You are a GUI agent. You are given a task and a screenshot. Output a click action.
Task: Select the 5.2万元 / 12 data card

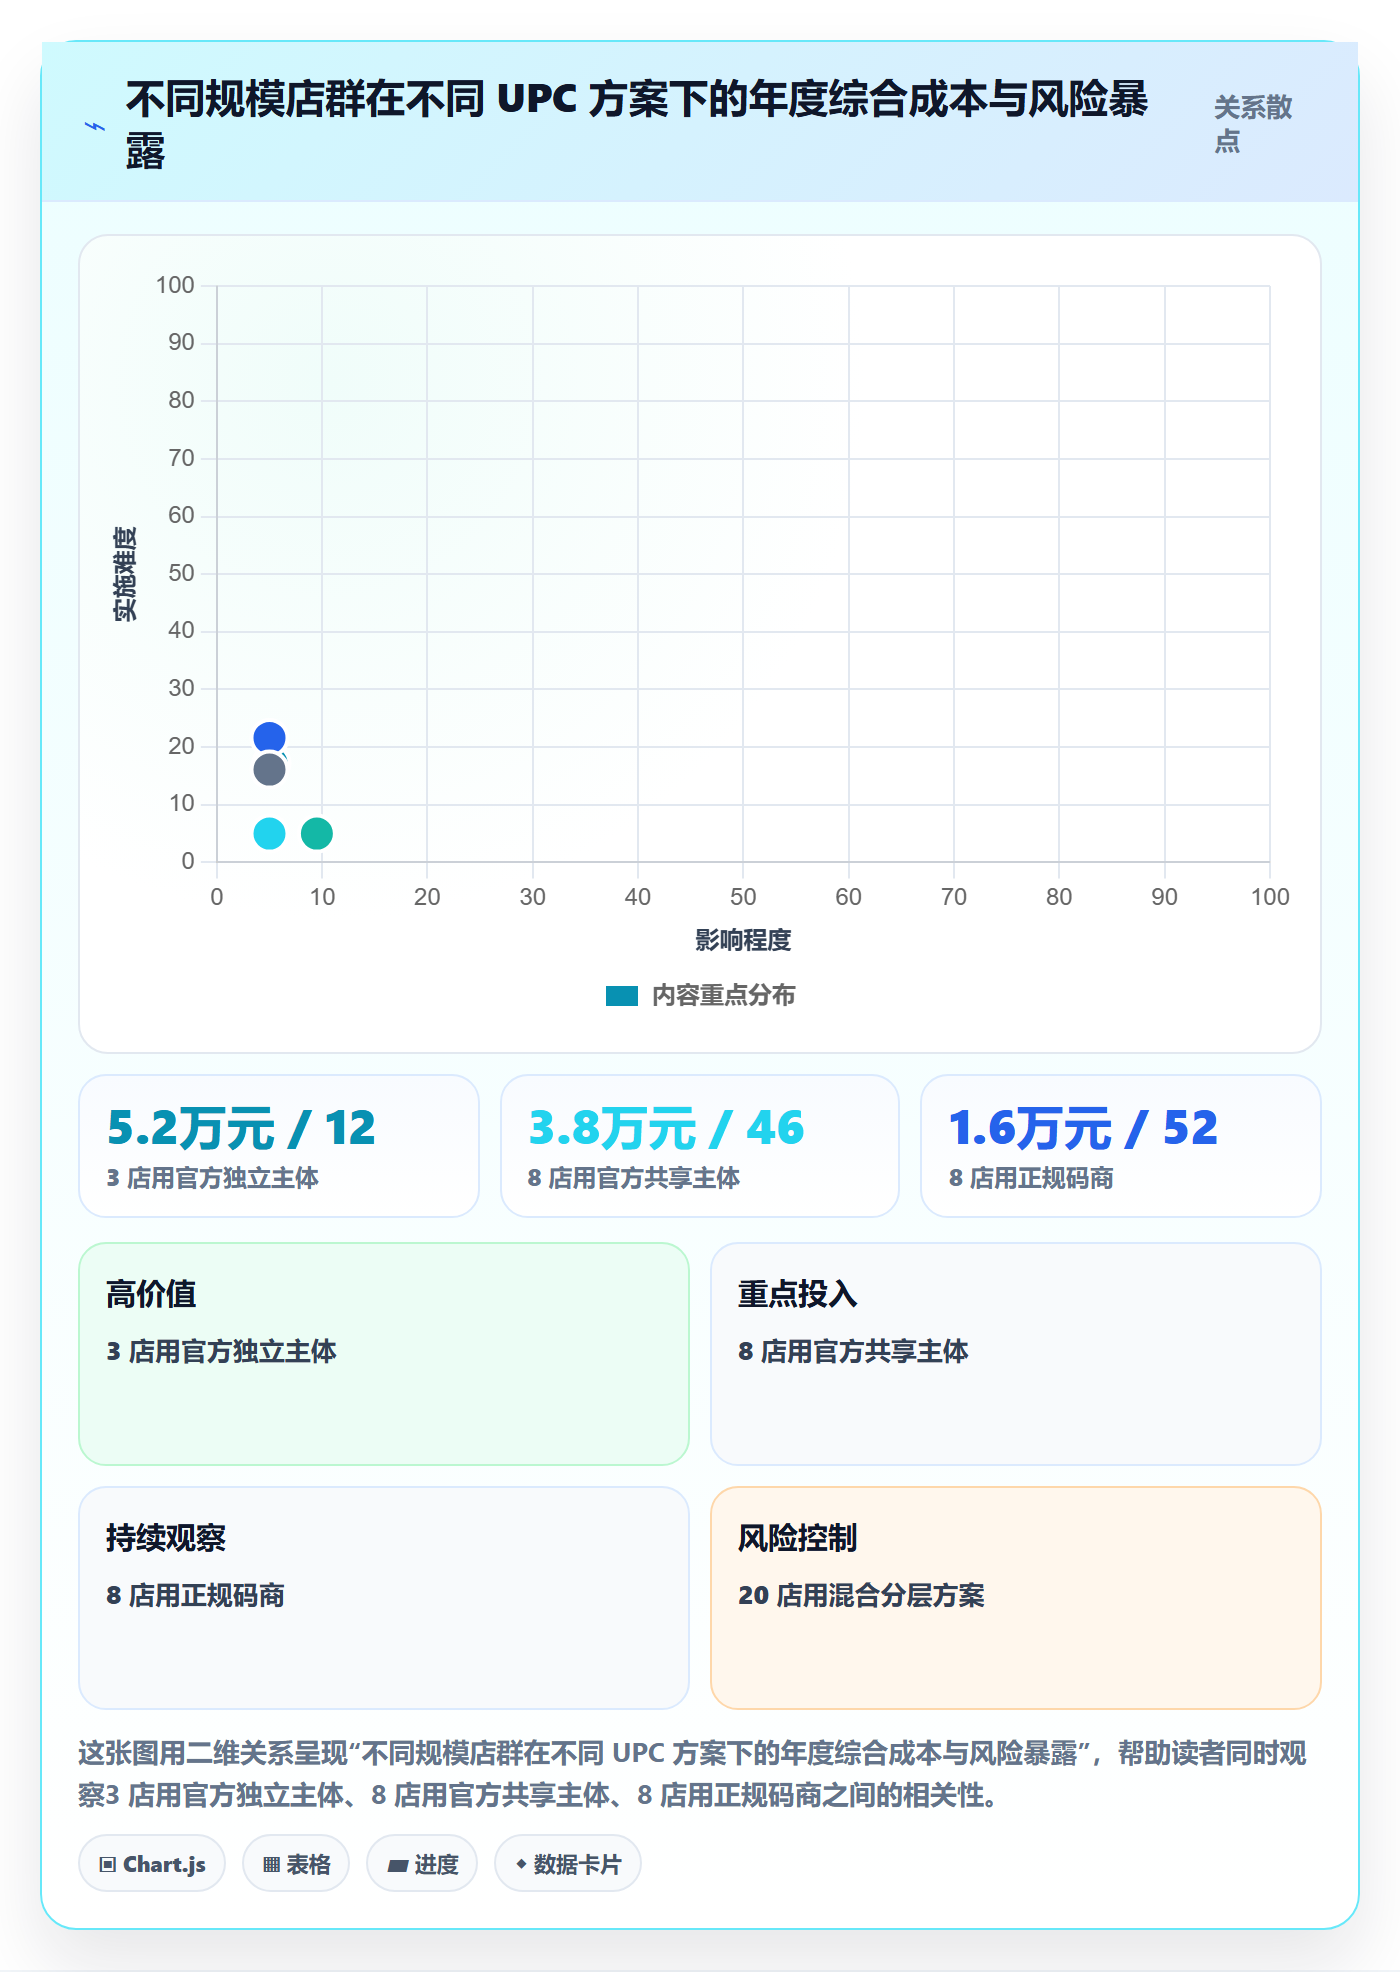click(279, 1146)
